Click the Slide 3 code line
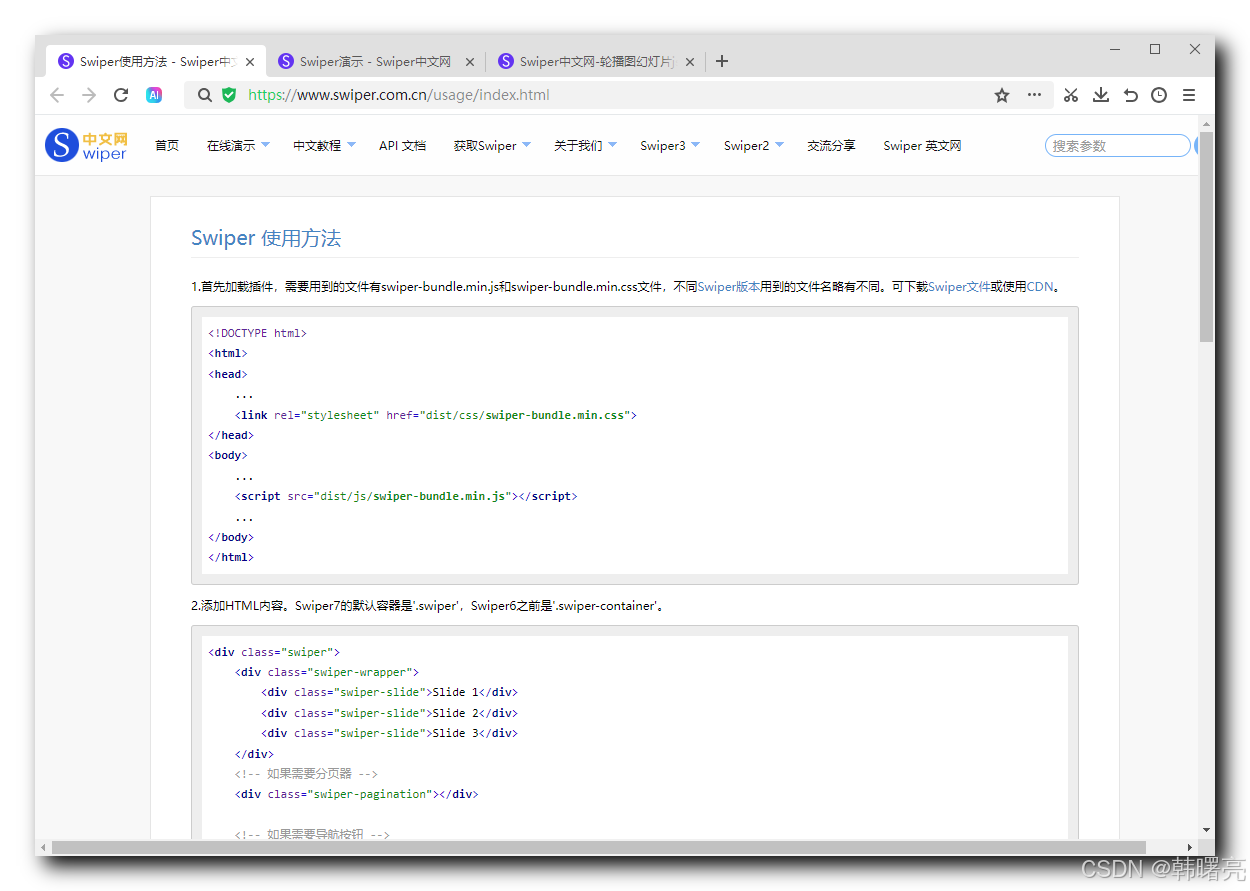Viewport: 1250px width, 891px height. 390,733
